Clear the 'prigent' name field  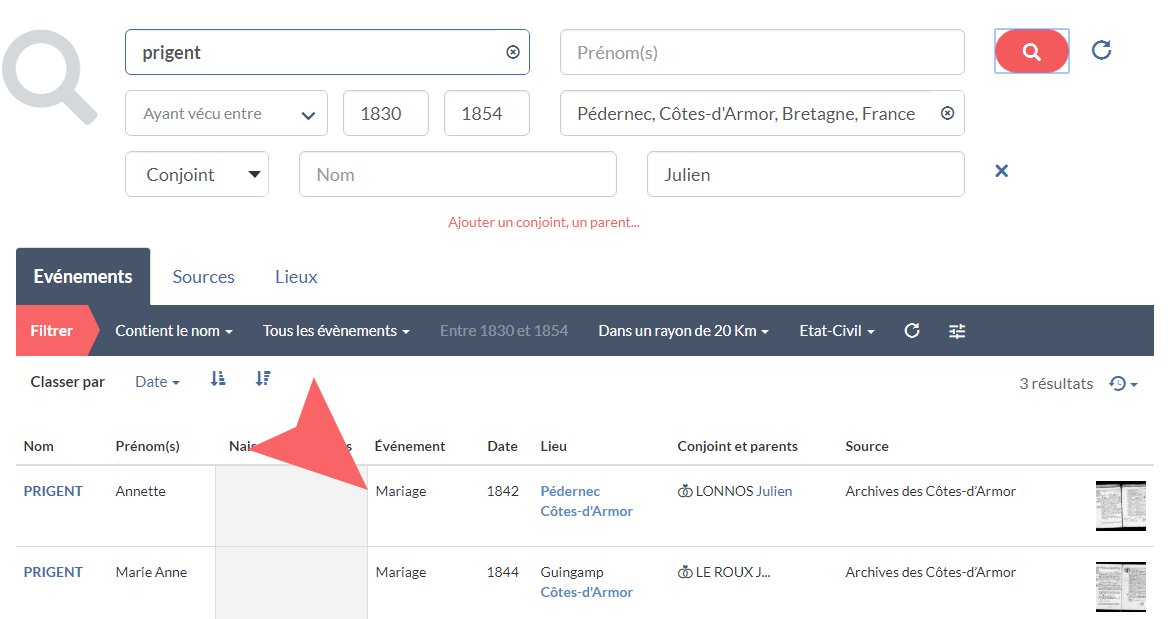click(513, 52)
